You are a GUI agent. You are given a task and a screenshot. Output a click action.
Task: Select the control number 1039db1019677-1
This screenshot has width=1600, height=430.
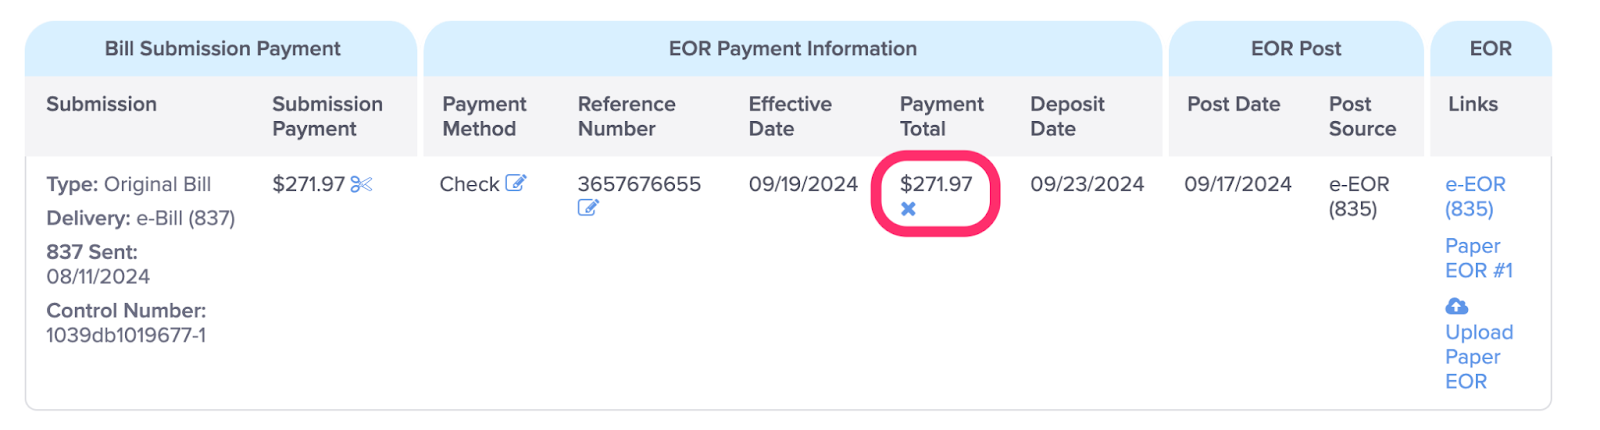pos(126,335)
